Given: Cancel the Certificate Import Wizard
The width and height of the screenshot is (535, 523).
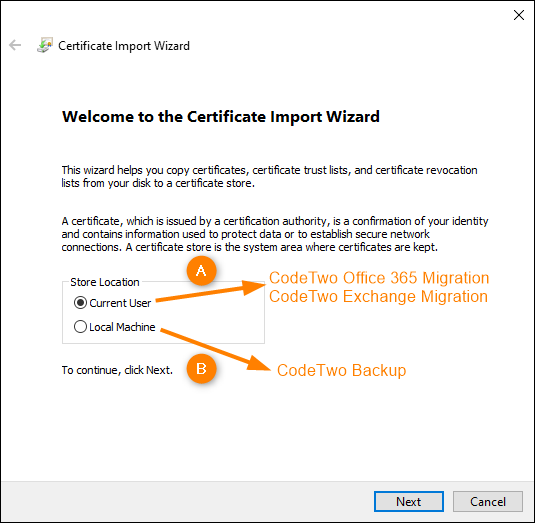Looking at the screenshot, I should (488, 501).
